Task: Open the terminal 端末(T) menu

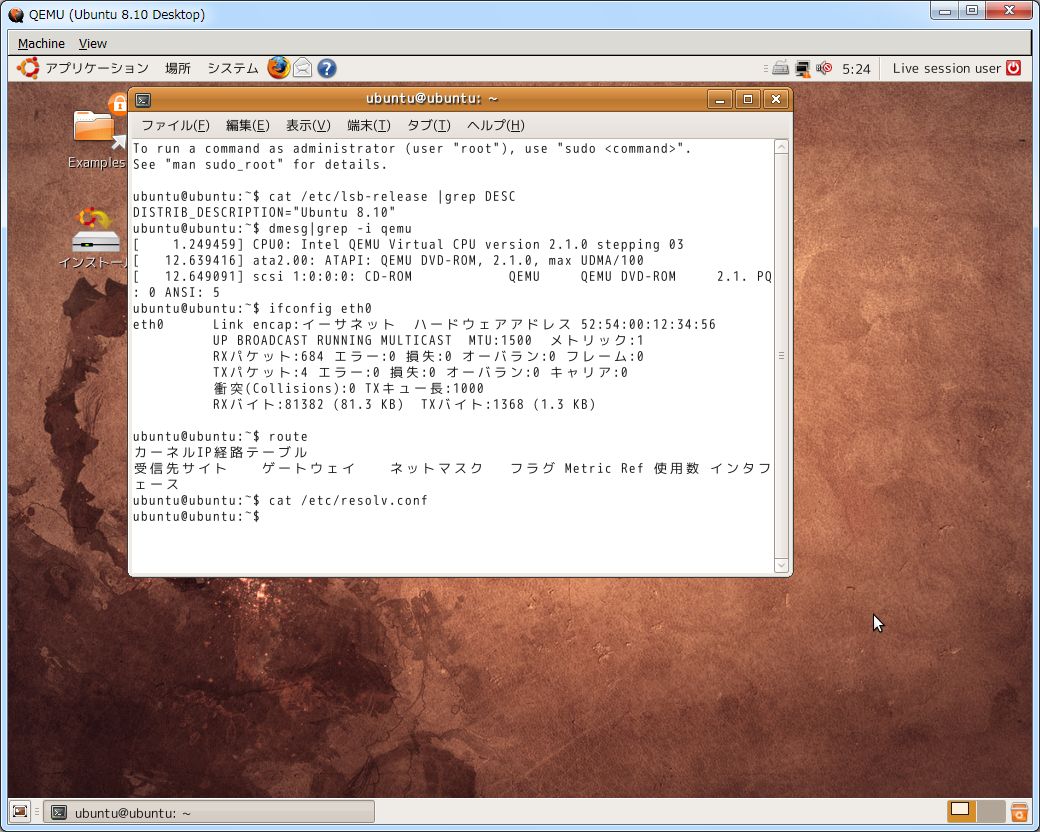Action: click(369, 125)
